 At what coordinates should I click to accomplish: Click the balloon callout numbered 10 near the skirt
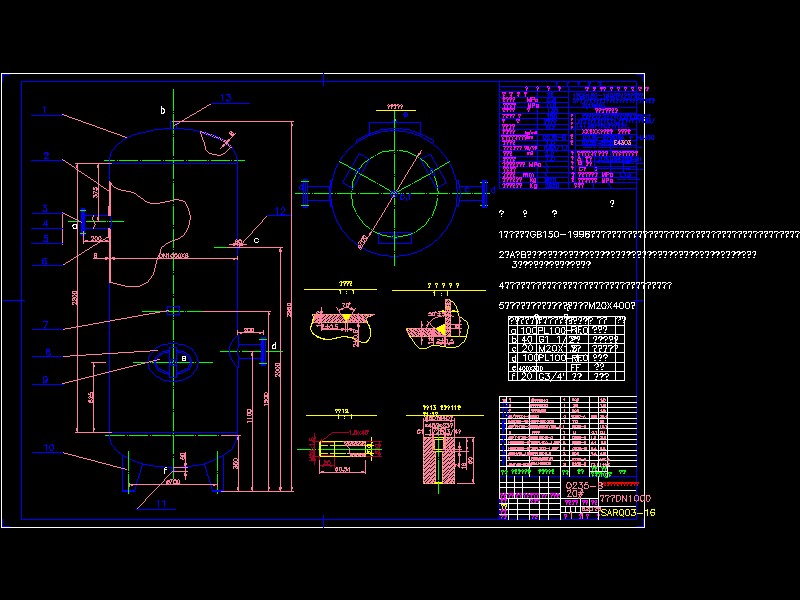(x=48, y=446)
